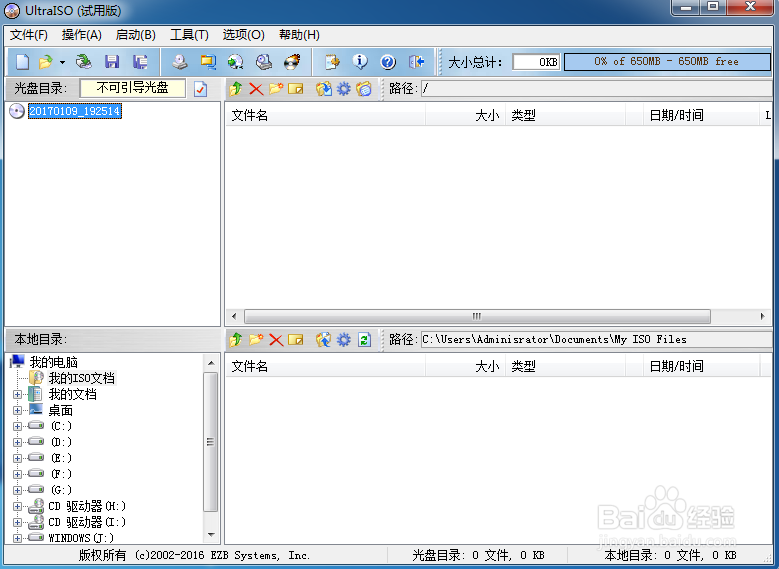Click the rename icon in the local toolbar
Screen dimensions: 779x569
(x=296, y=340)
